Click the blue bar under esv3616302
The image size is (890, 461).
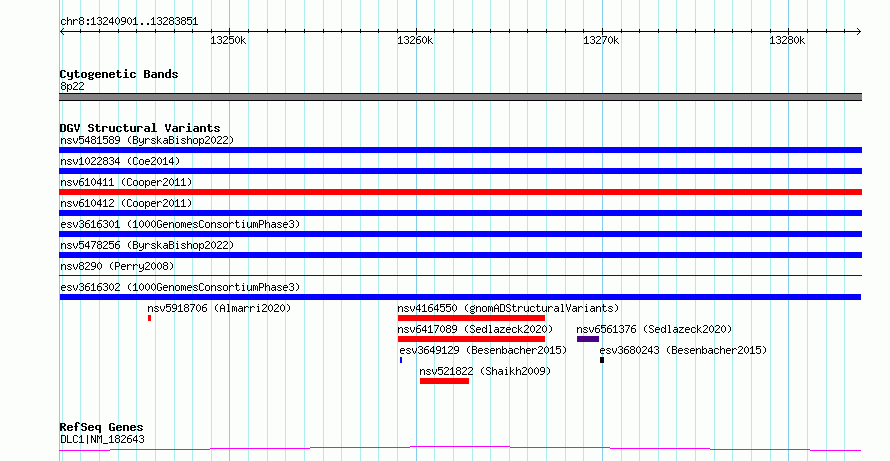coord(460,297)
